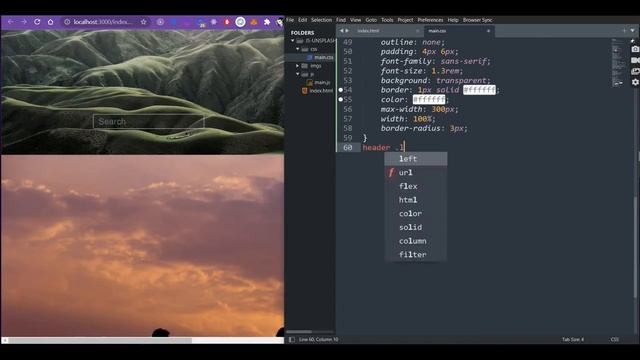
Task: Click the circular white-ringed extension icon
Action: [240, 22]
